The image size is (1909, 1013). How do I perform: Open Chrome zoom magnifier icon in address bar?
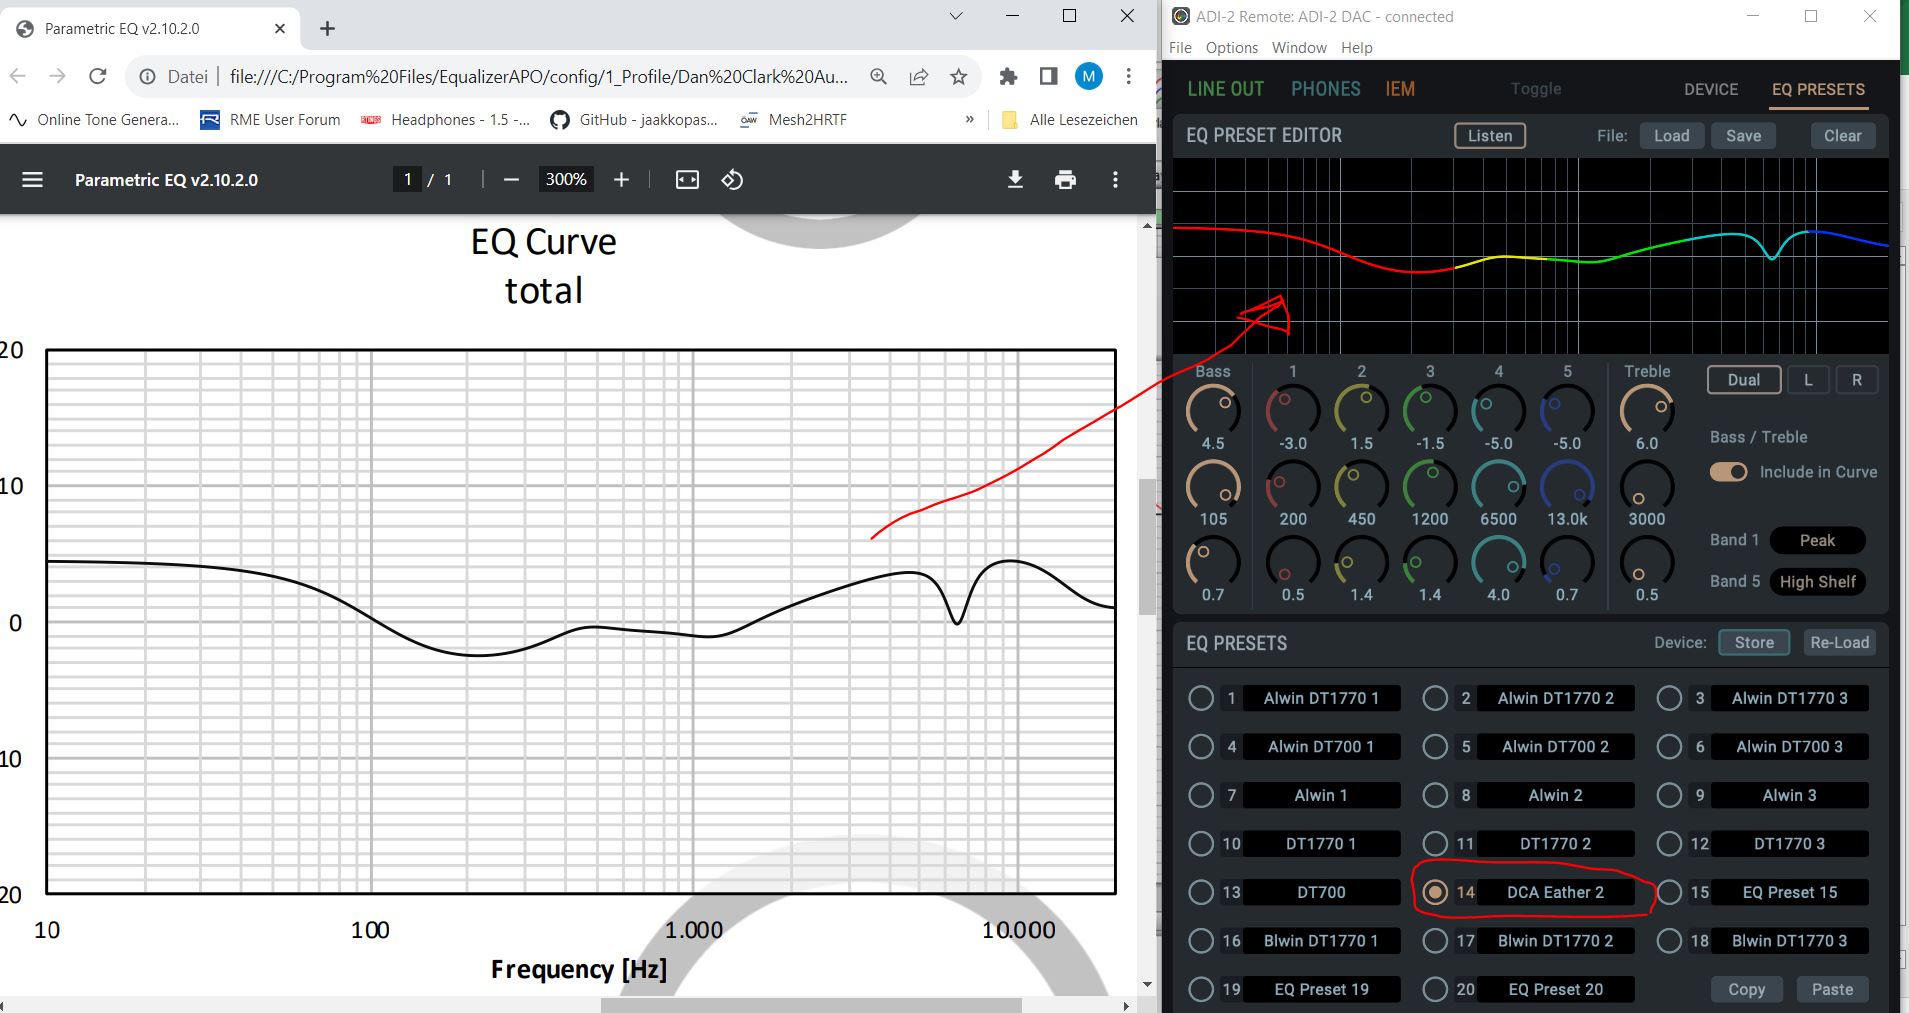[878, 77]
